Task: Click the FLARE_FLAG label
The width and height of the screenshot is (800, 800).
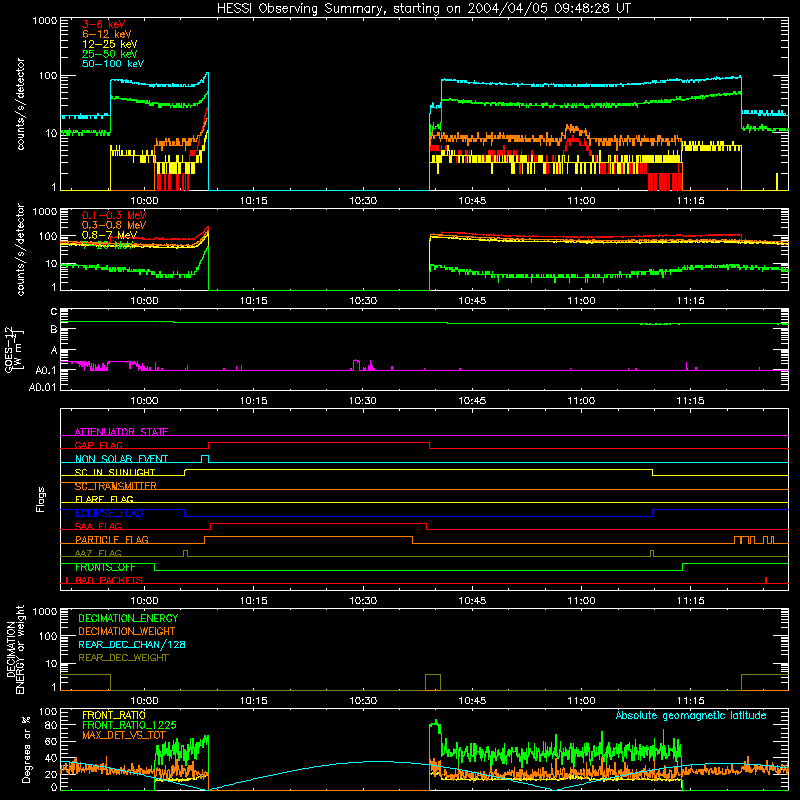Action: [x=104, y=499]
